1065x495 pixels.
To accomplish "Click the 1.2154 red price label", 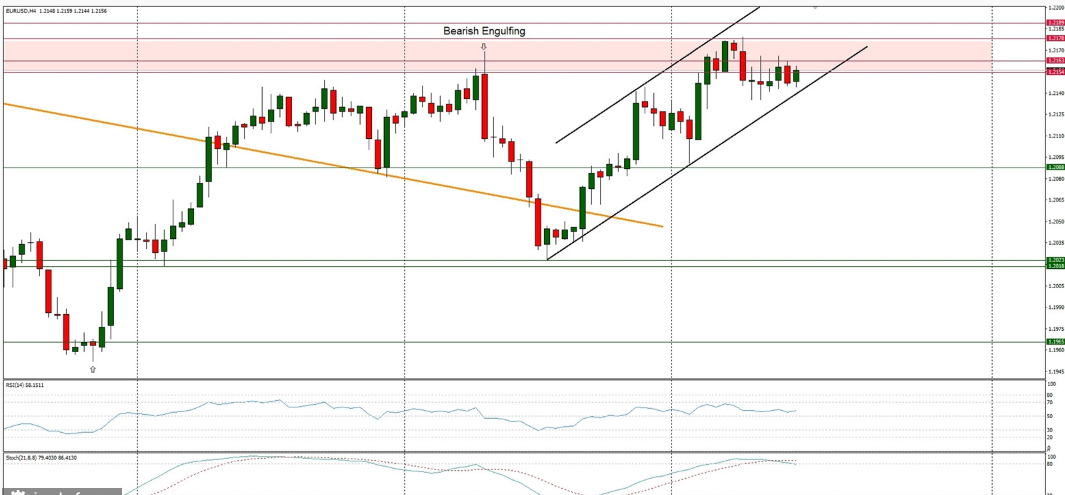I will click(x=1054, y=72).
